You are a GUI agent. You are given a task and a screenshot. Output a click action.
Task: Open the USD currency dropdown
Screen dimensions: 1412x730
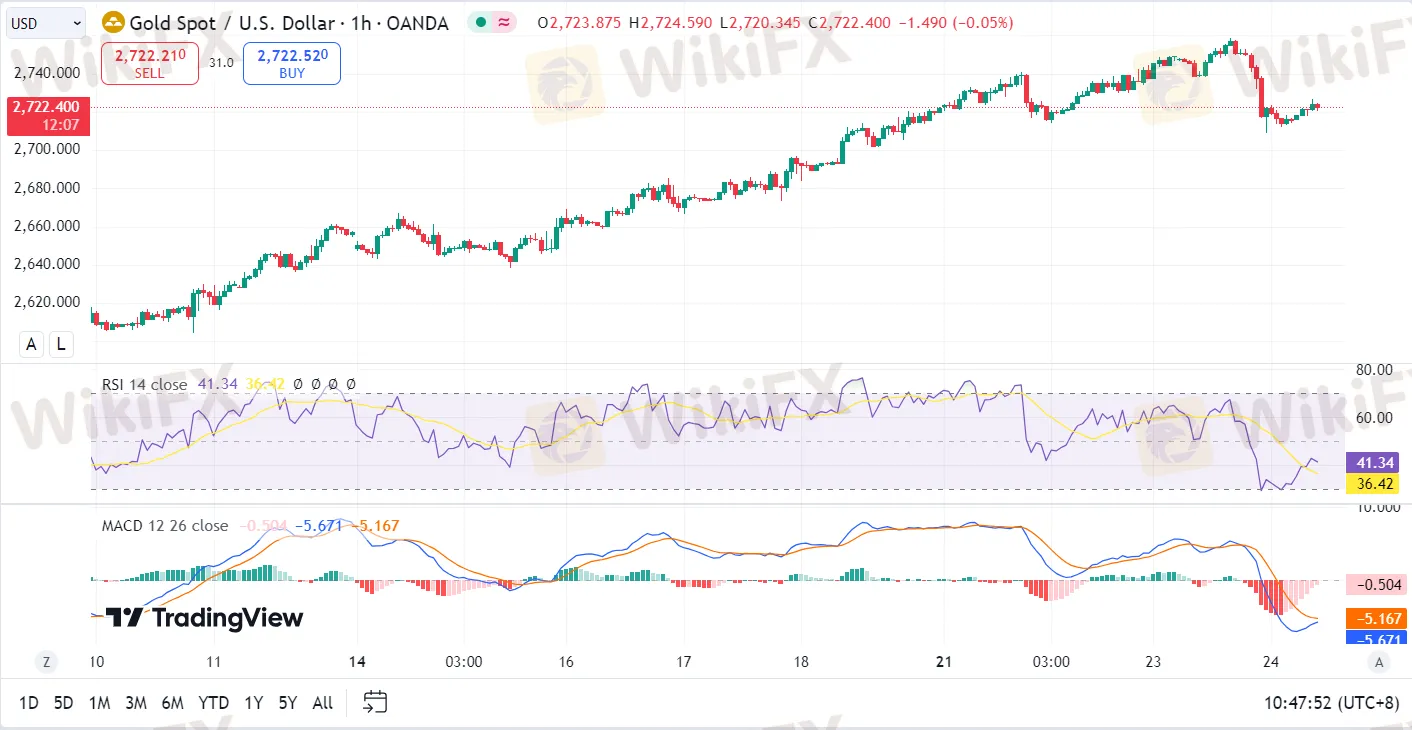pos(46,22)
